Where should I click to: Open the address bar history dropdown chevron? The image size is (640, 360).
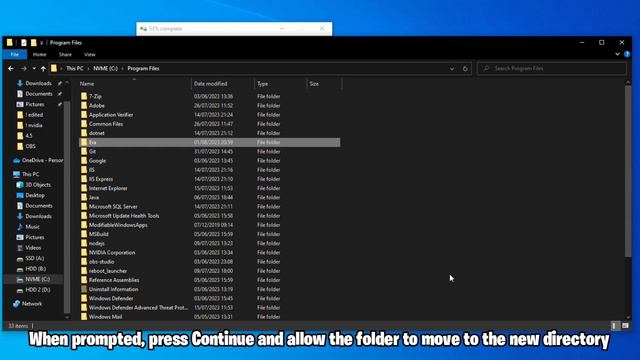coord(452,69)
